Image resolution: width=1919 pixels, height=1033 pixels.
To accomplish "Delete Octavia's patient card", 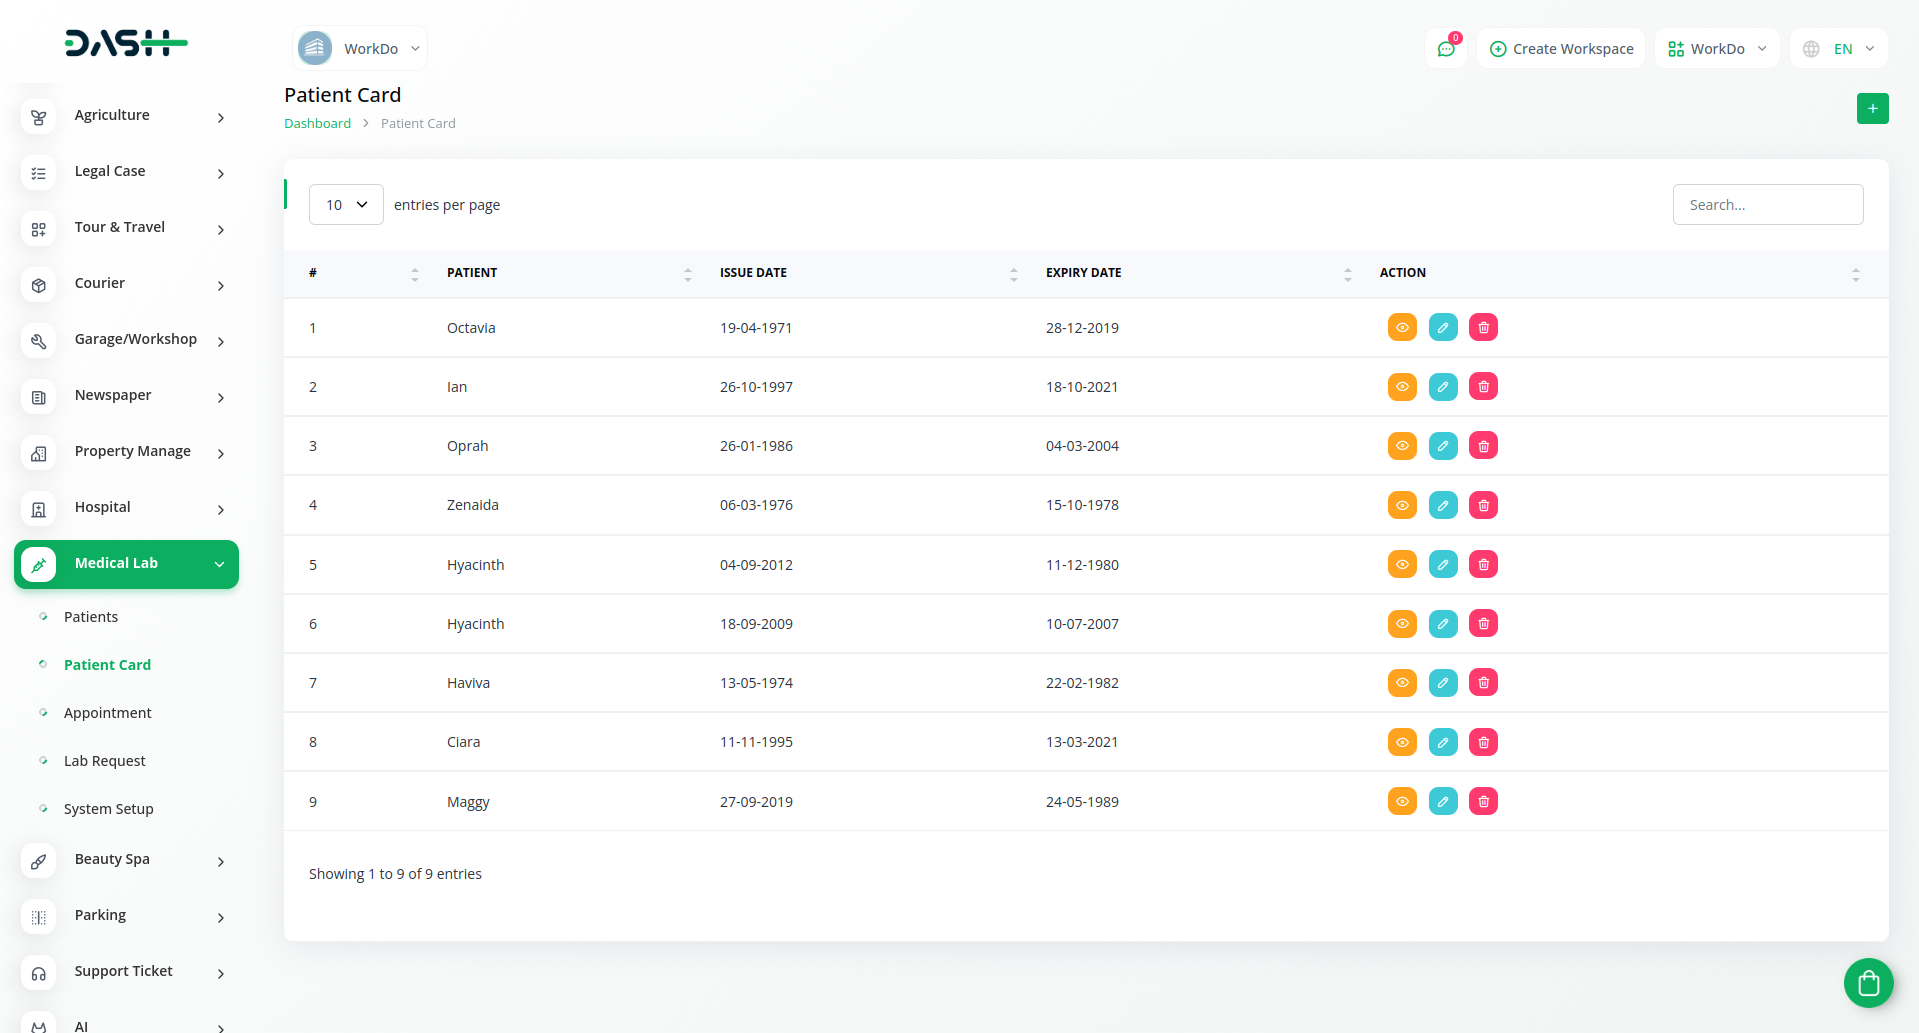I will pyautogui.click(x=1483, y=328).
